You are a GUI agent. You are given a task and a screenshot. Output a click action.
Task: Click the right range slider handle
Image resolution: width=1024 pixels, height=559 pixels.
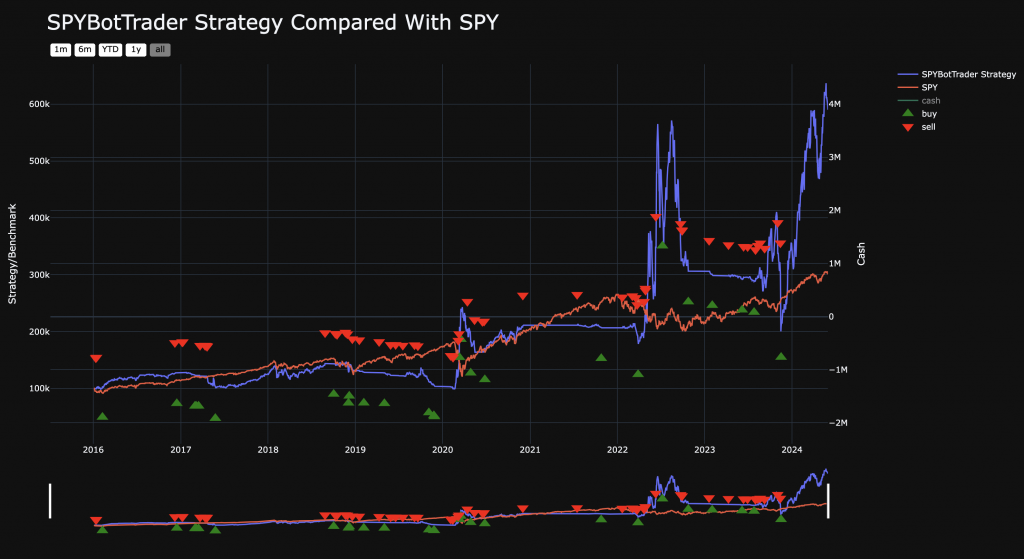coord(829,501)
